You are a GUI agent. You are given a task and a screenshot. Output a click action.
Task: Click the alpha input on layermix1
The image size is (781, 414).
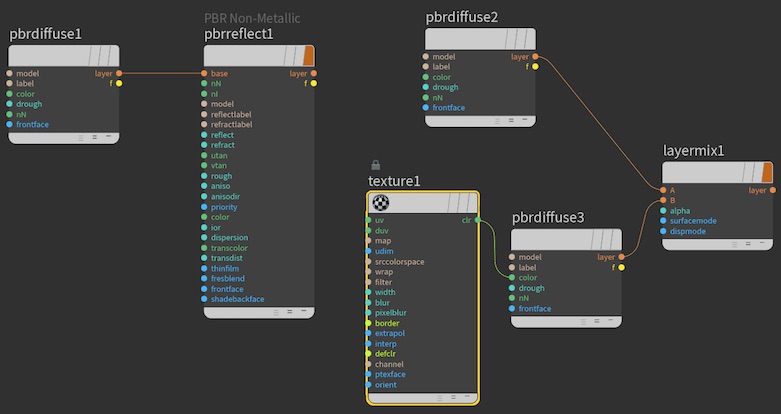point(662,210)
